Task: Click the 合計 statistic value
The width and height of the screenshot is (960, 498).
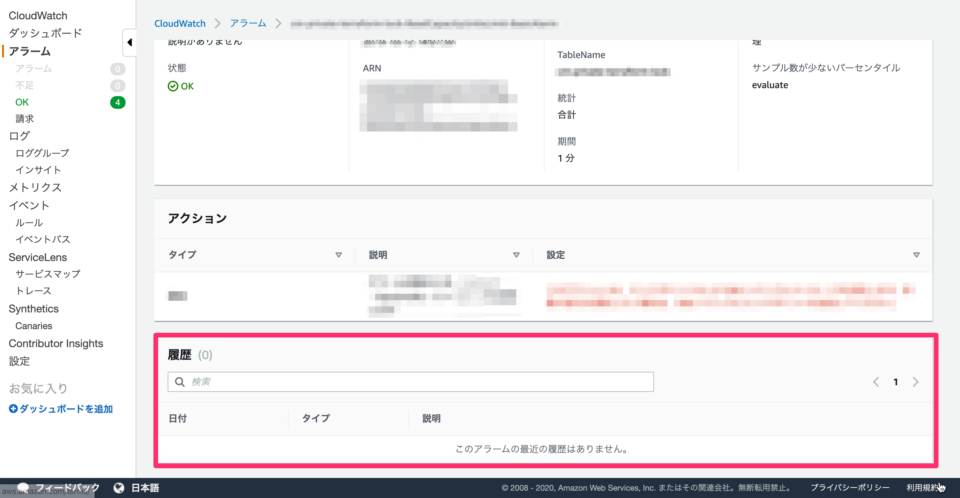Action: click(x=566, y=115)
